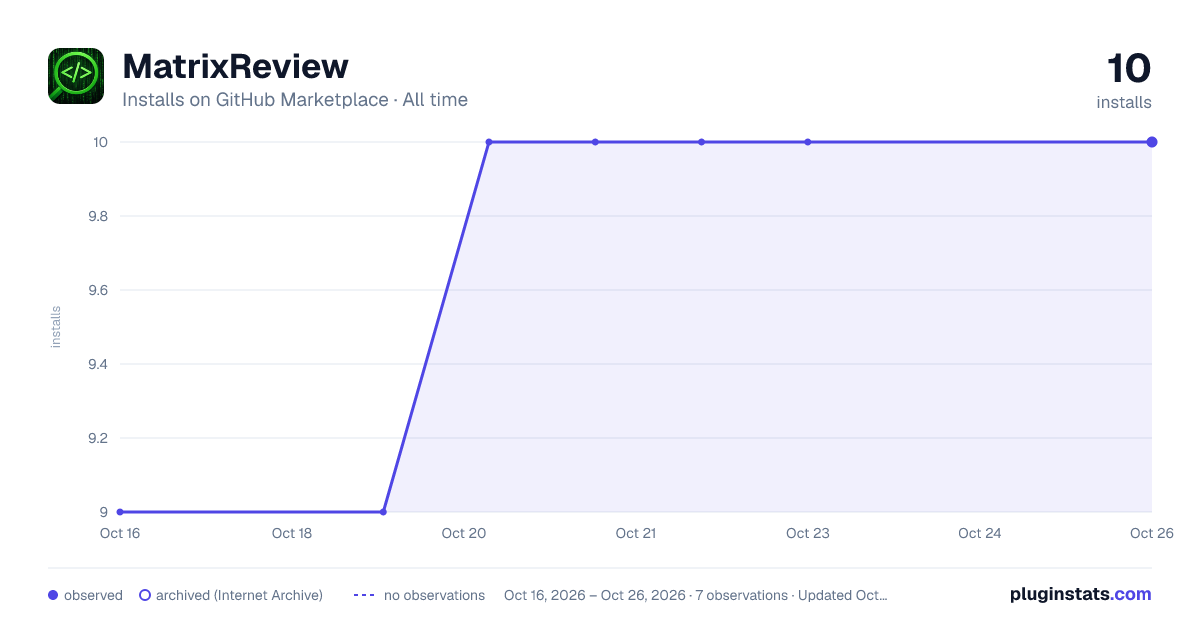Viewport: 1200px width, 630px height.
Task: Click the '9.4' y-axis tick label
Action: (x=98, y=364)
